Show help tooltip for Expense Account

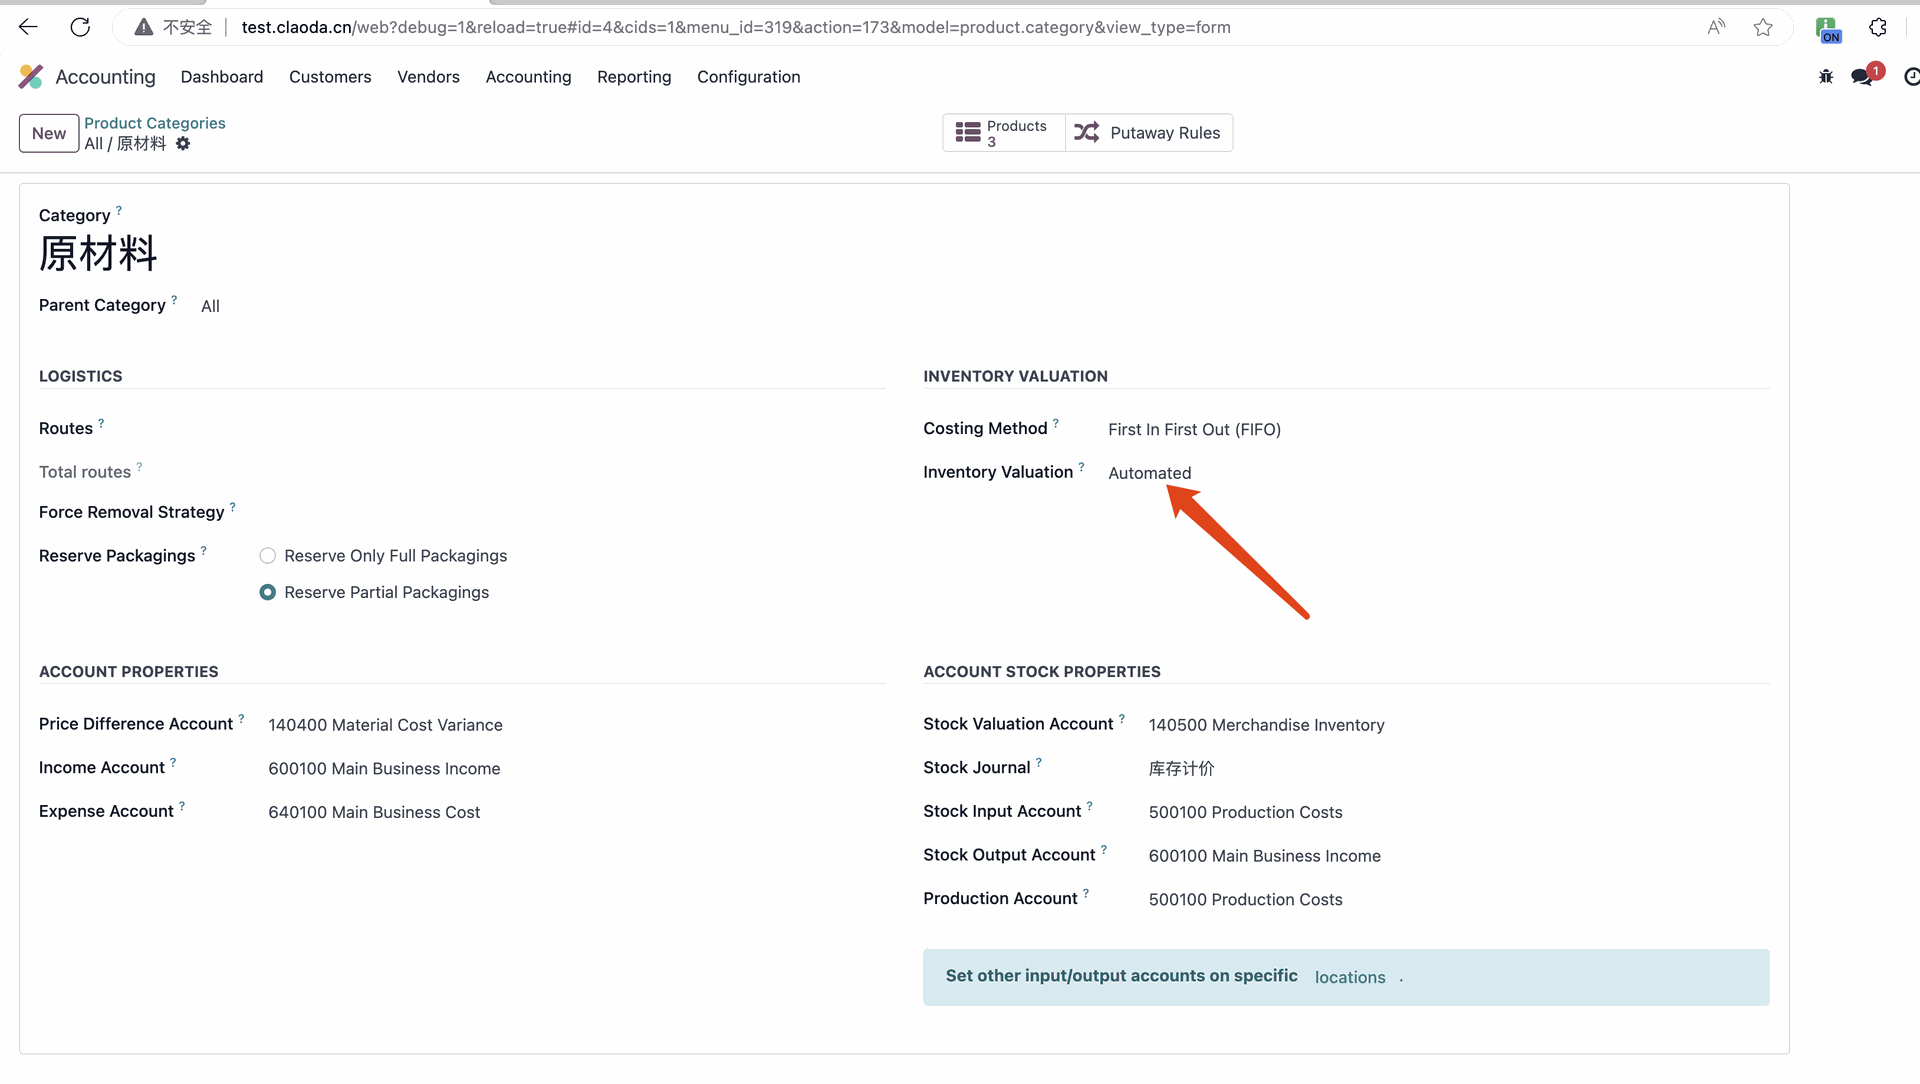[x=182, y=806]
